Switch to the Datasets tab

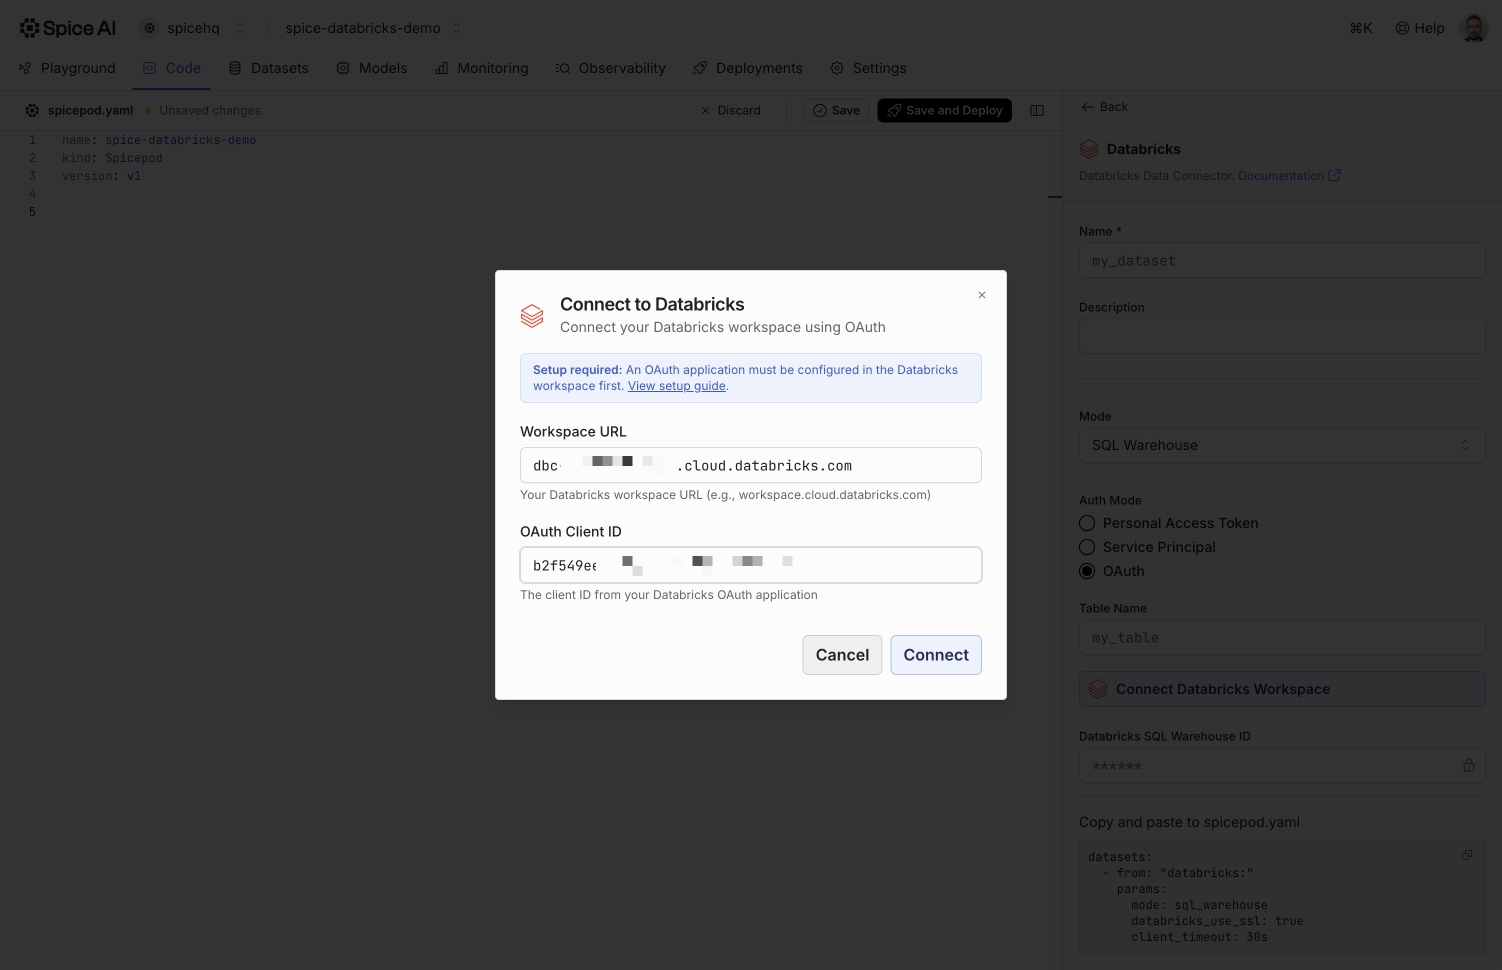point(268,68)
